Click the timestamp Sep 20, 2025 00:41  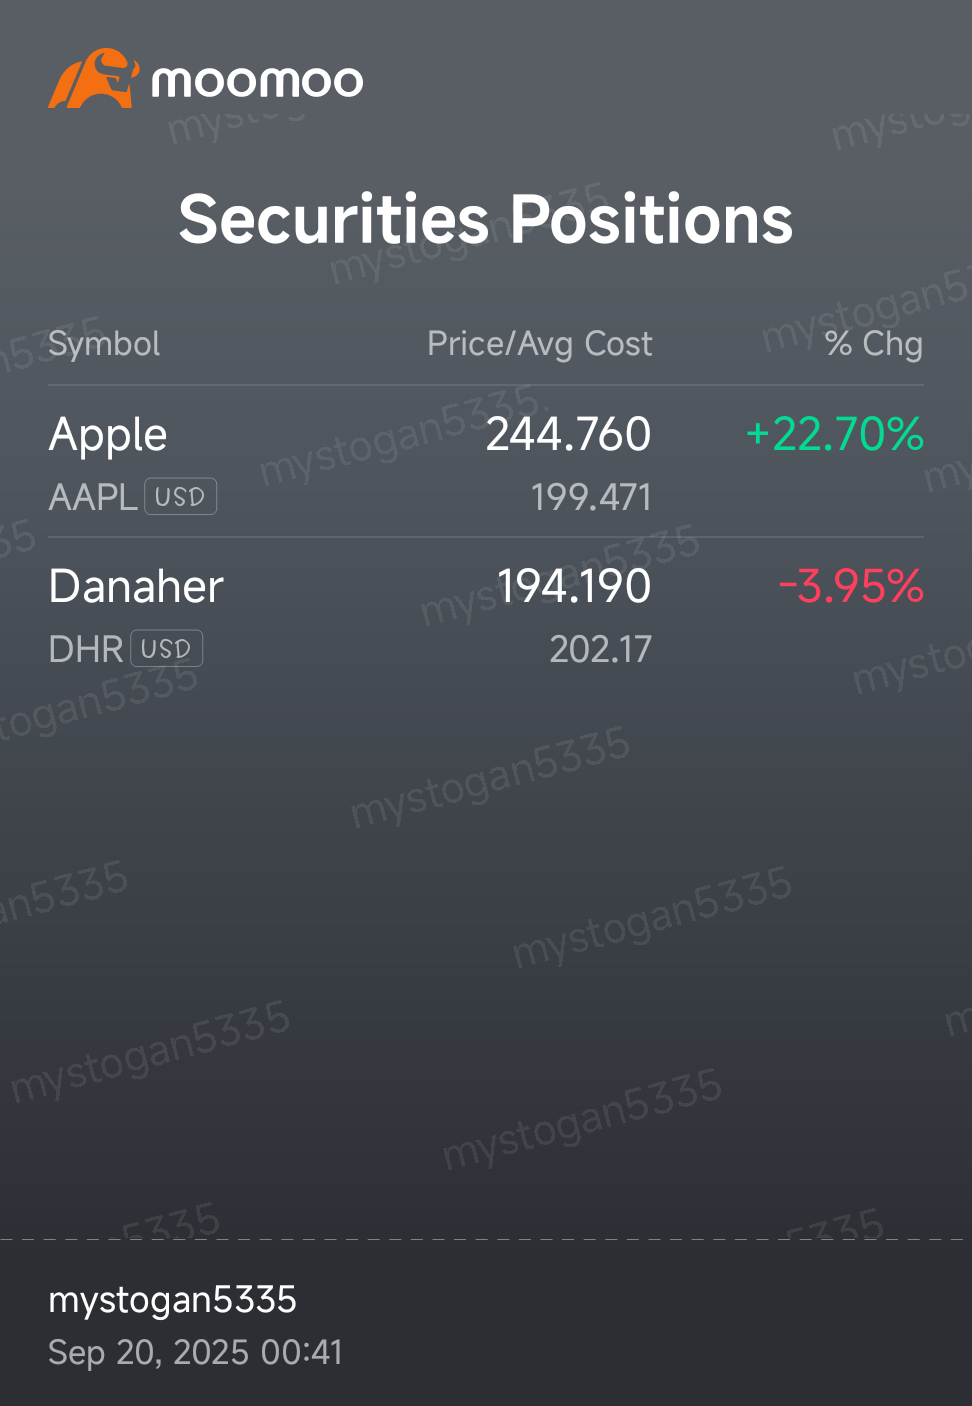(195, 1353)
